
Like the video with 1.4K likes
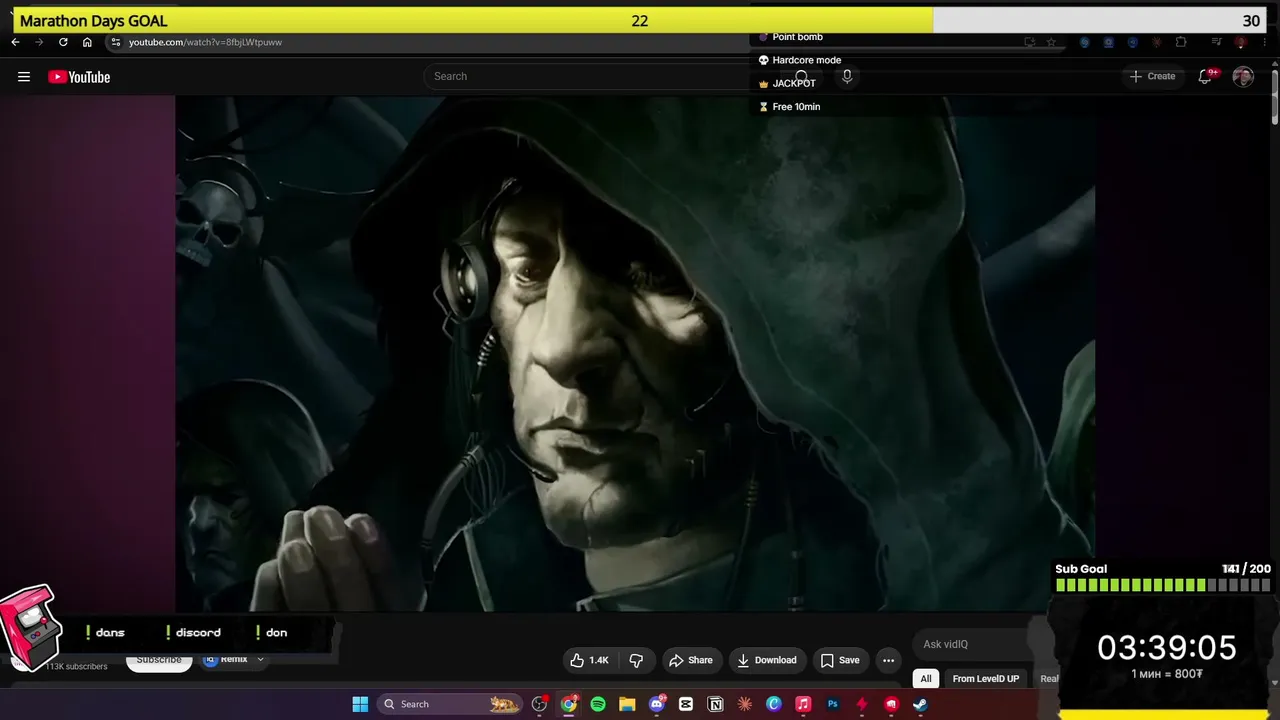589,660
